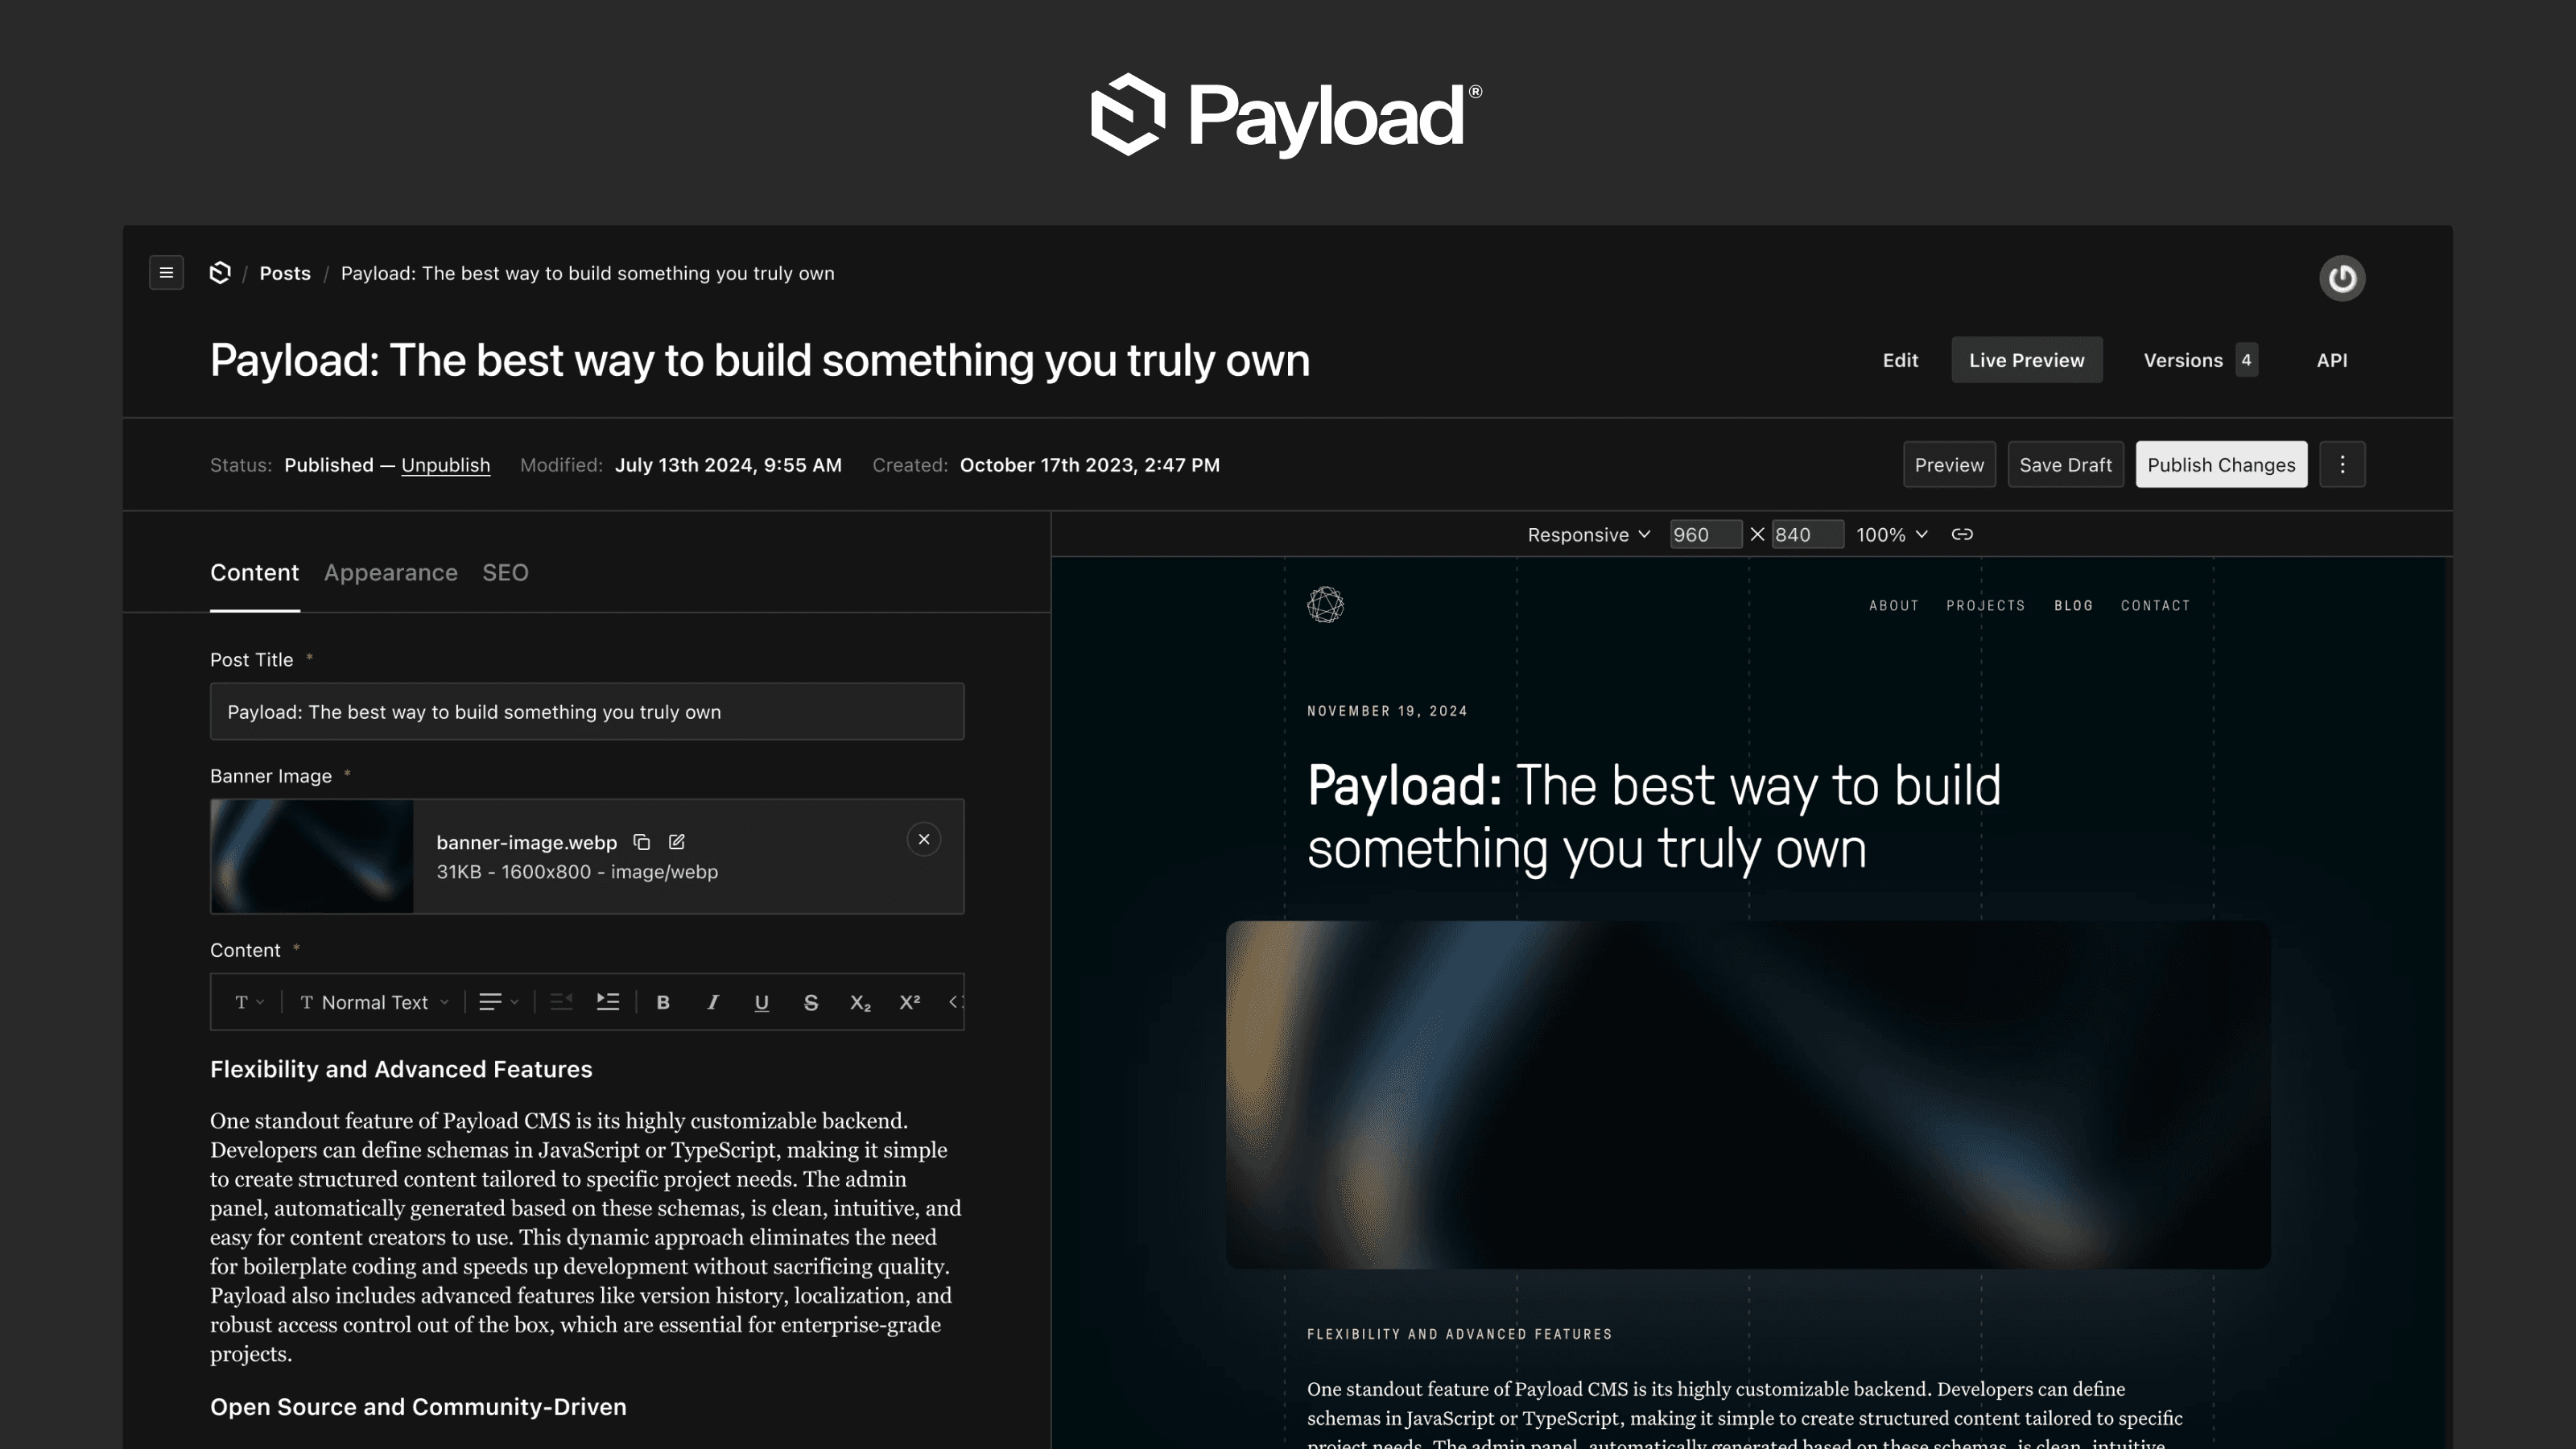Click BLOG in the preview nav
The image size is (2576, 1449).
click(x=2073, y=605)
